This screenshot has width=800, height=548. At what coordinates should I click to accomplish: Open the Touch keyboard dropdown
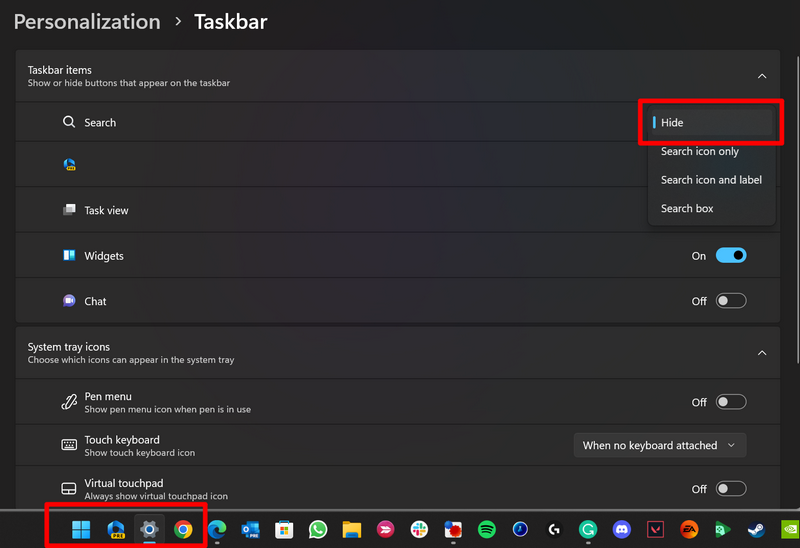[x=659, y=446]
